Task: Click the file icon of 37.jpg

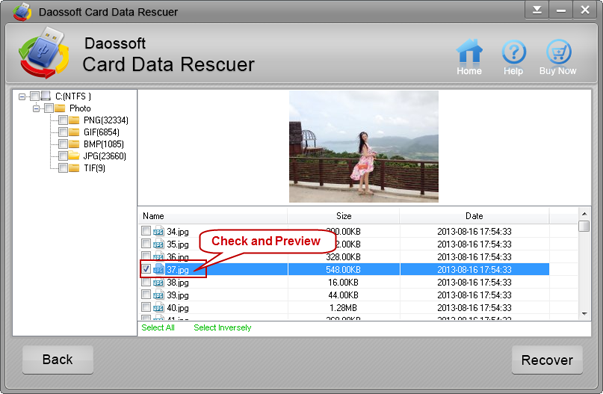Action: [158, 269]
